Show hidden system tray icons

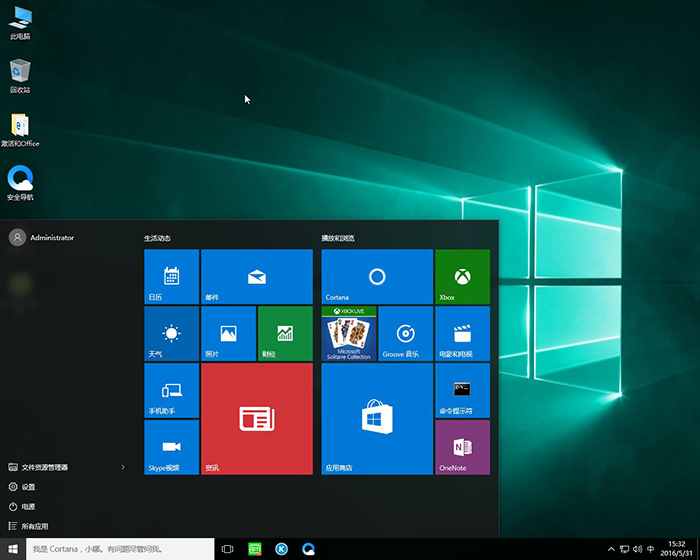pyautogui.click(x=611, y=549)
